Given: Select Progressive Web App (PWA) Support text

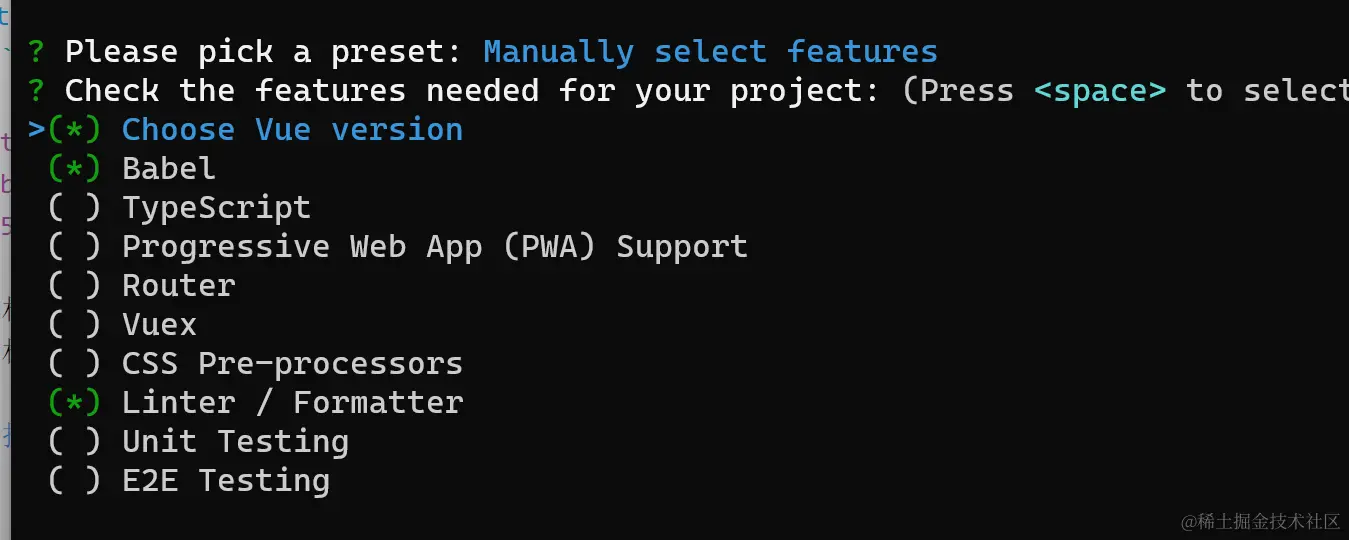Looking at the screenshot, I should coord(434,247).
